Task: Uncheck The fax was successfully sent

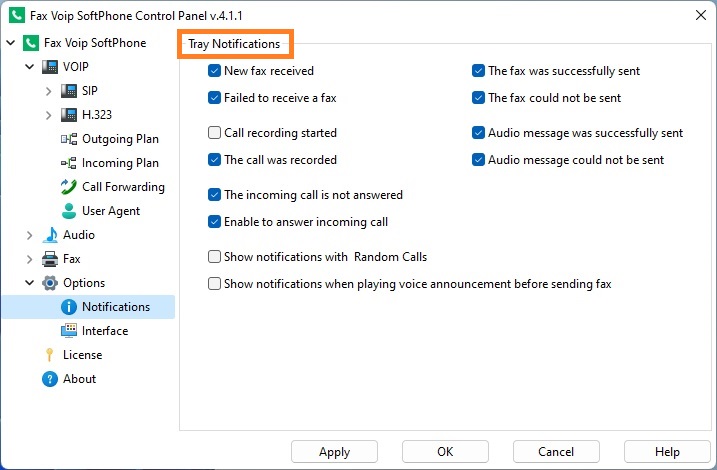Action: pos(478,71)
